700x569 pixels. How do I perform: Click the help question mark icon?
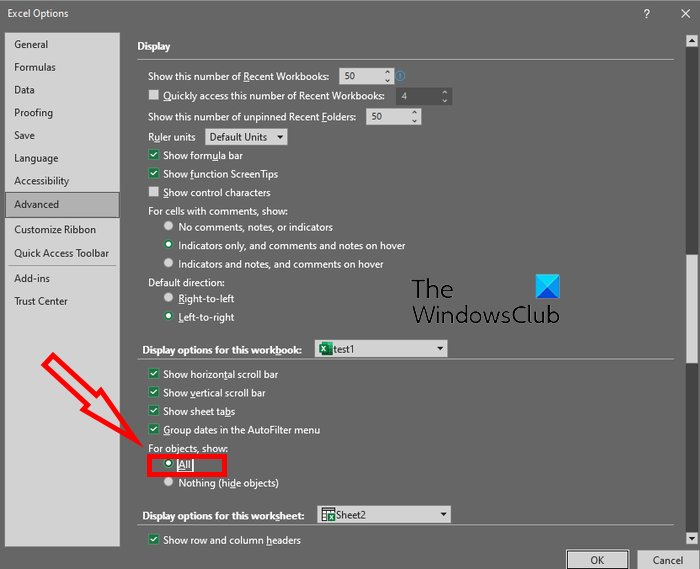[646, 14]
